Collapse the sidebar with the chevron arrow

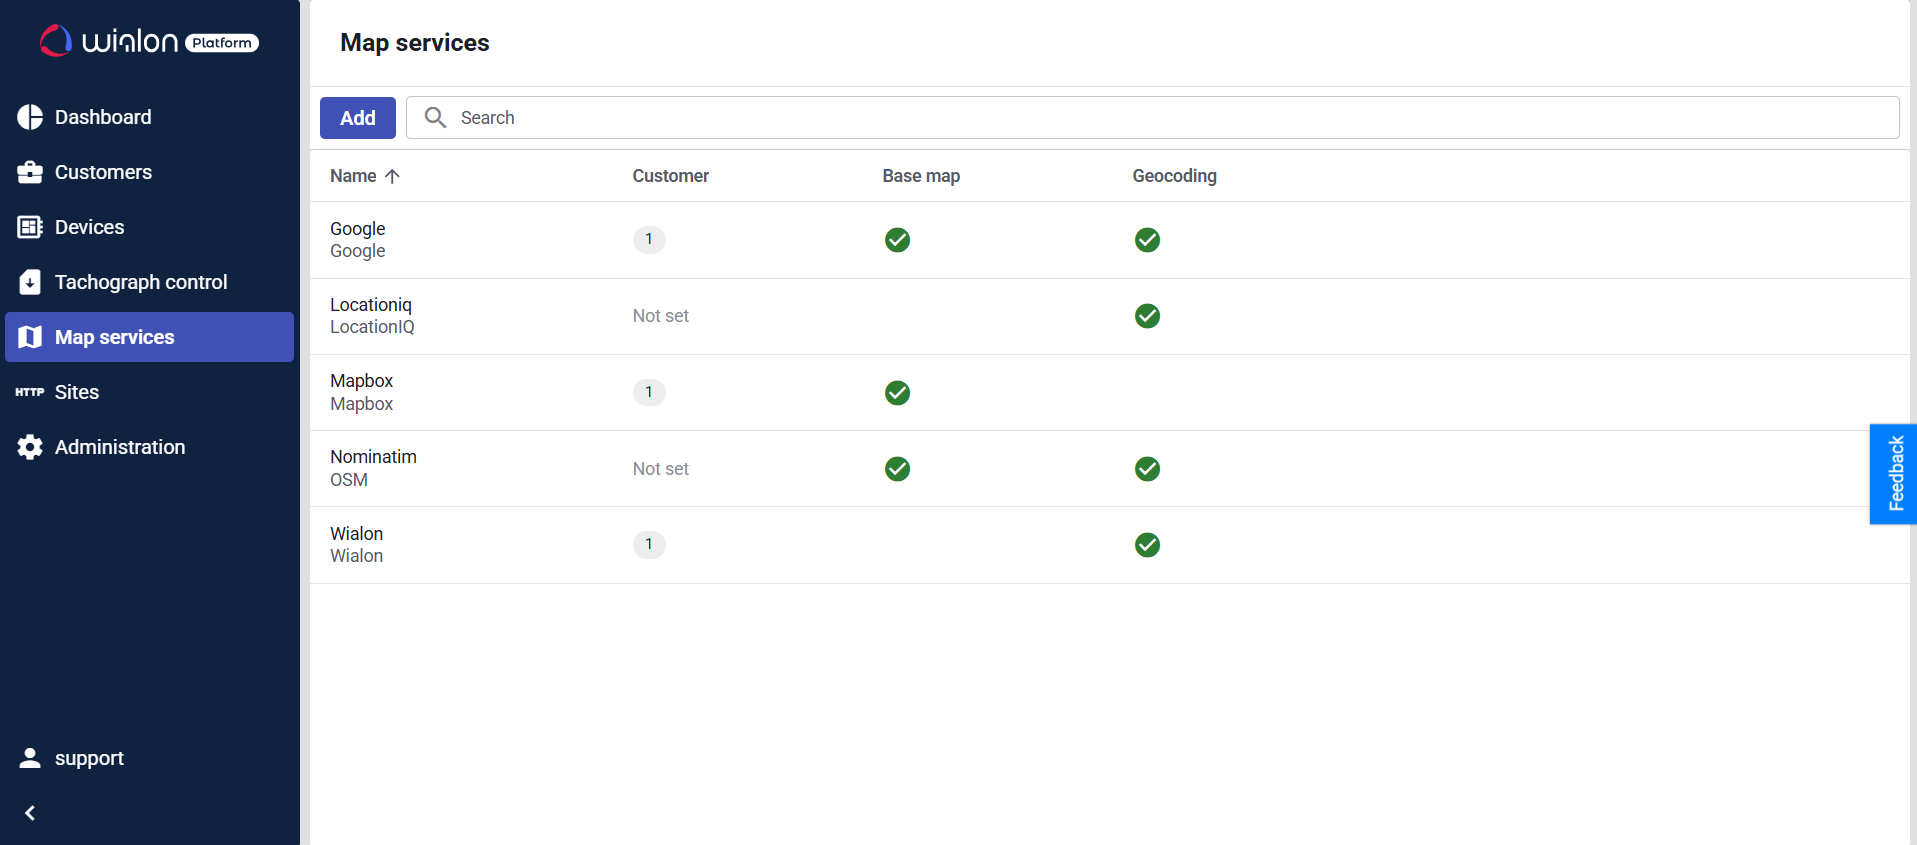(30, 813)
